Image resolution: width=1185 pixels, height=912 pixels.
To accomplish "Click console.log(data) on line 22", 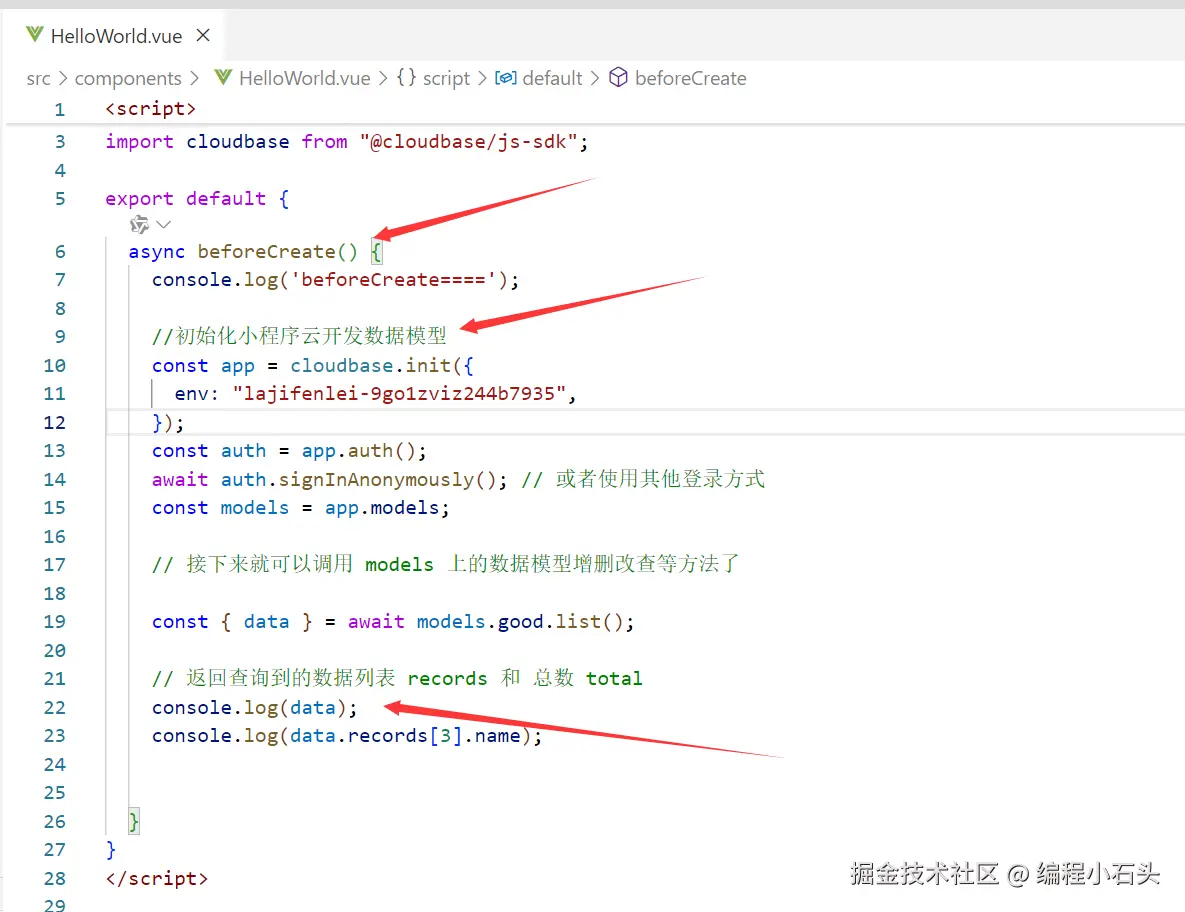I will click(249, 708).
